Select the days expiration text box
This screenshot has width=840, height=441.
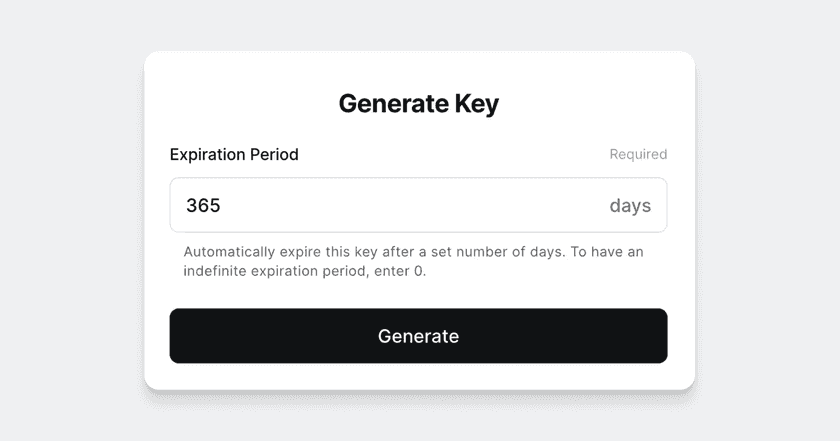pyautogui.click(x=400, y=206)
